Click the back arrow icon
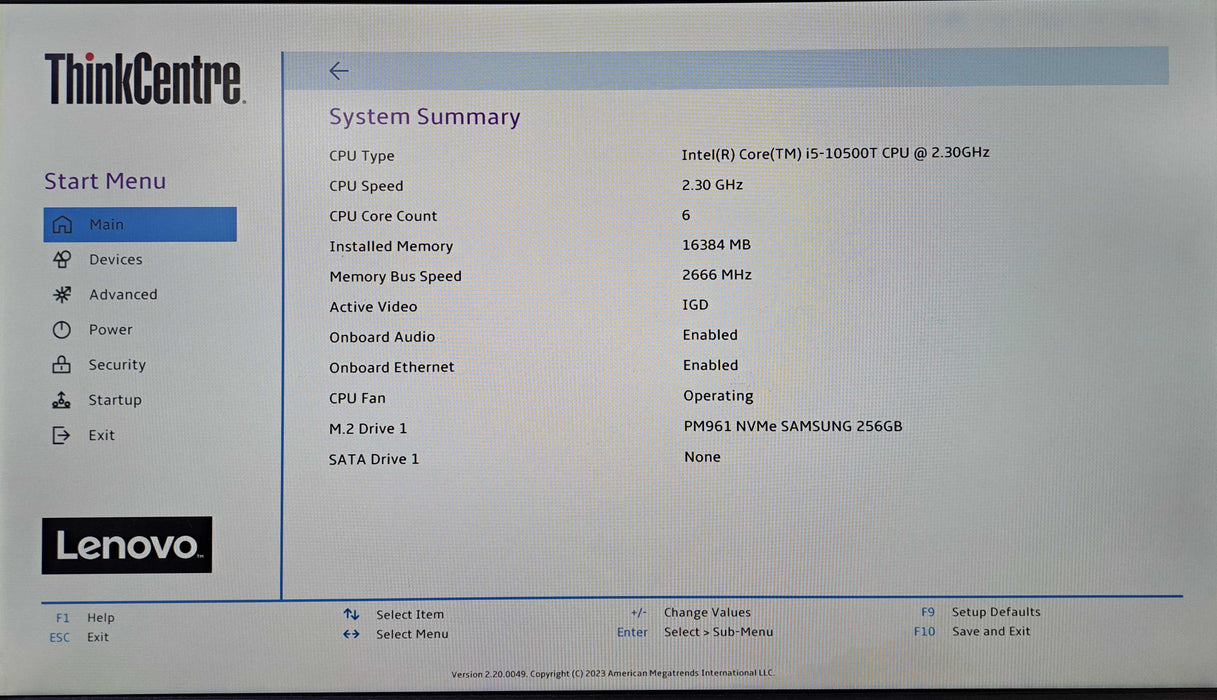1217x700 pixels. [x=339, y=70]
